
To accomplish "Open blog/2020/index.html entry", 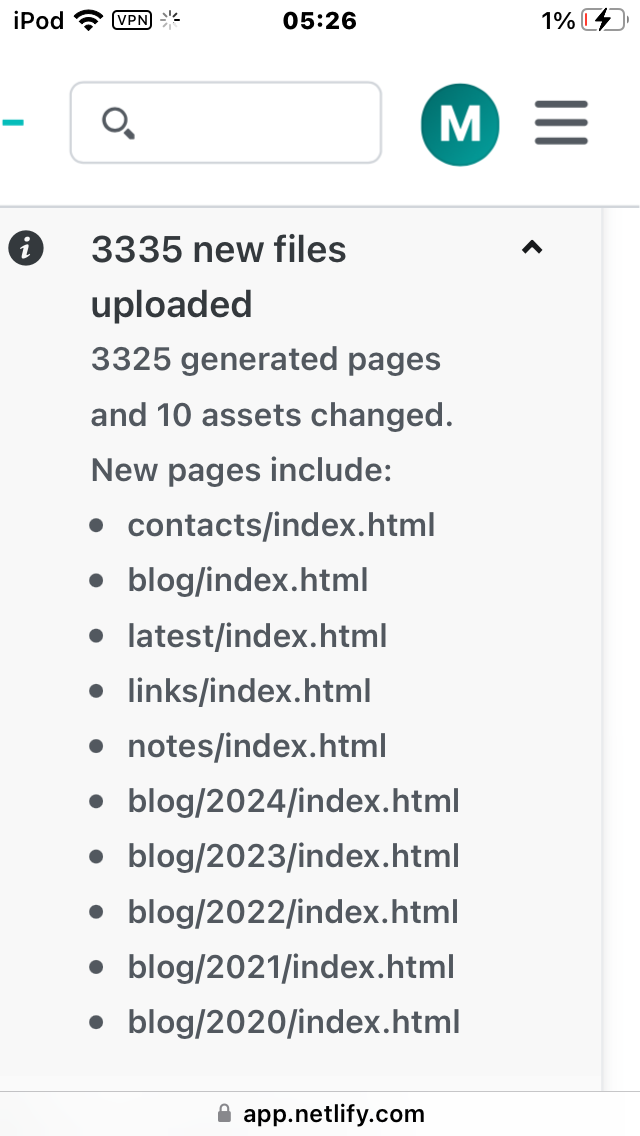I will pyautogui.click(x=293, y=1022).
